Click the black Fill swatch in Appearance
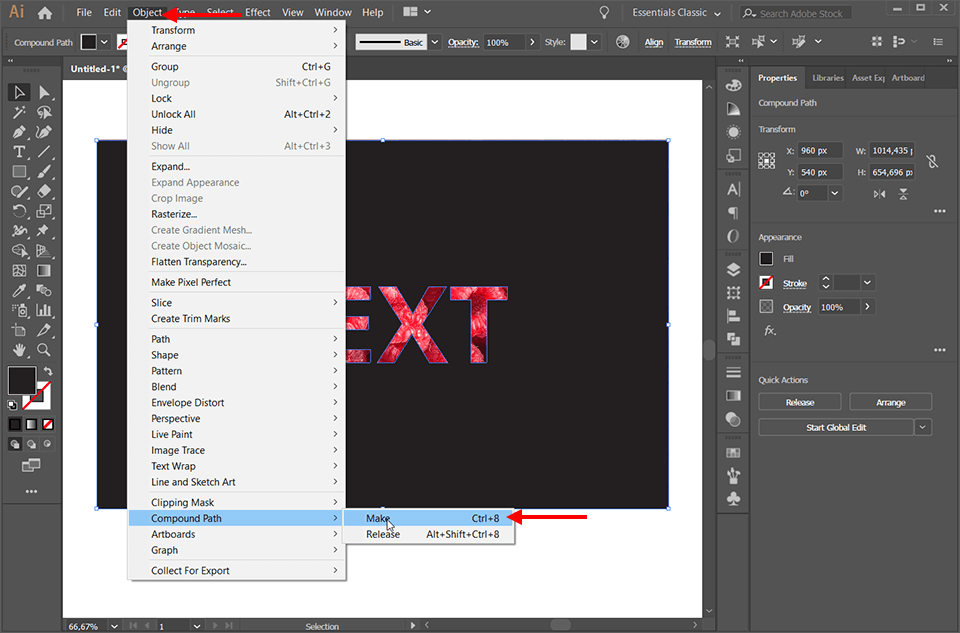The image size is (960, 633). (766, 257)
